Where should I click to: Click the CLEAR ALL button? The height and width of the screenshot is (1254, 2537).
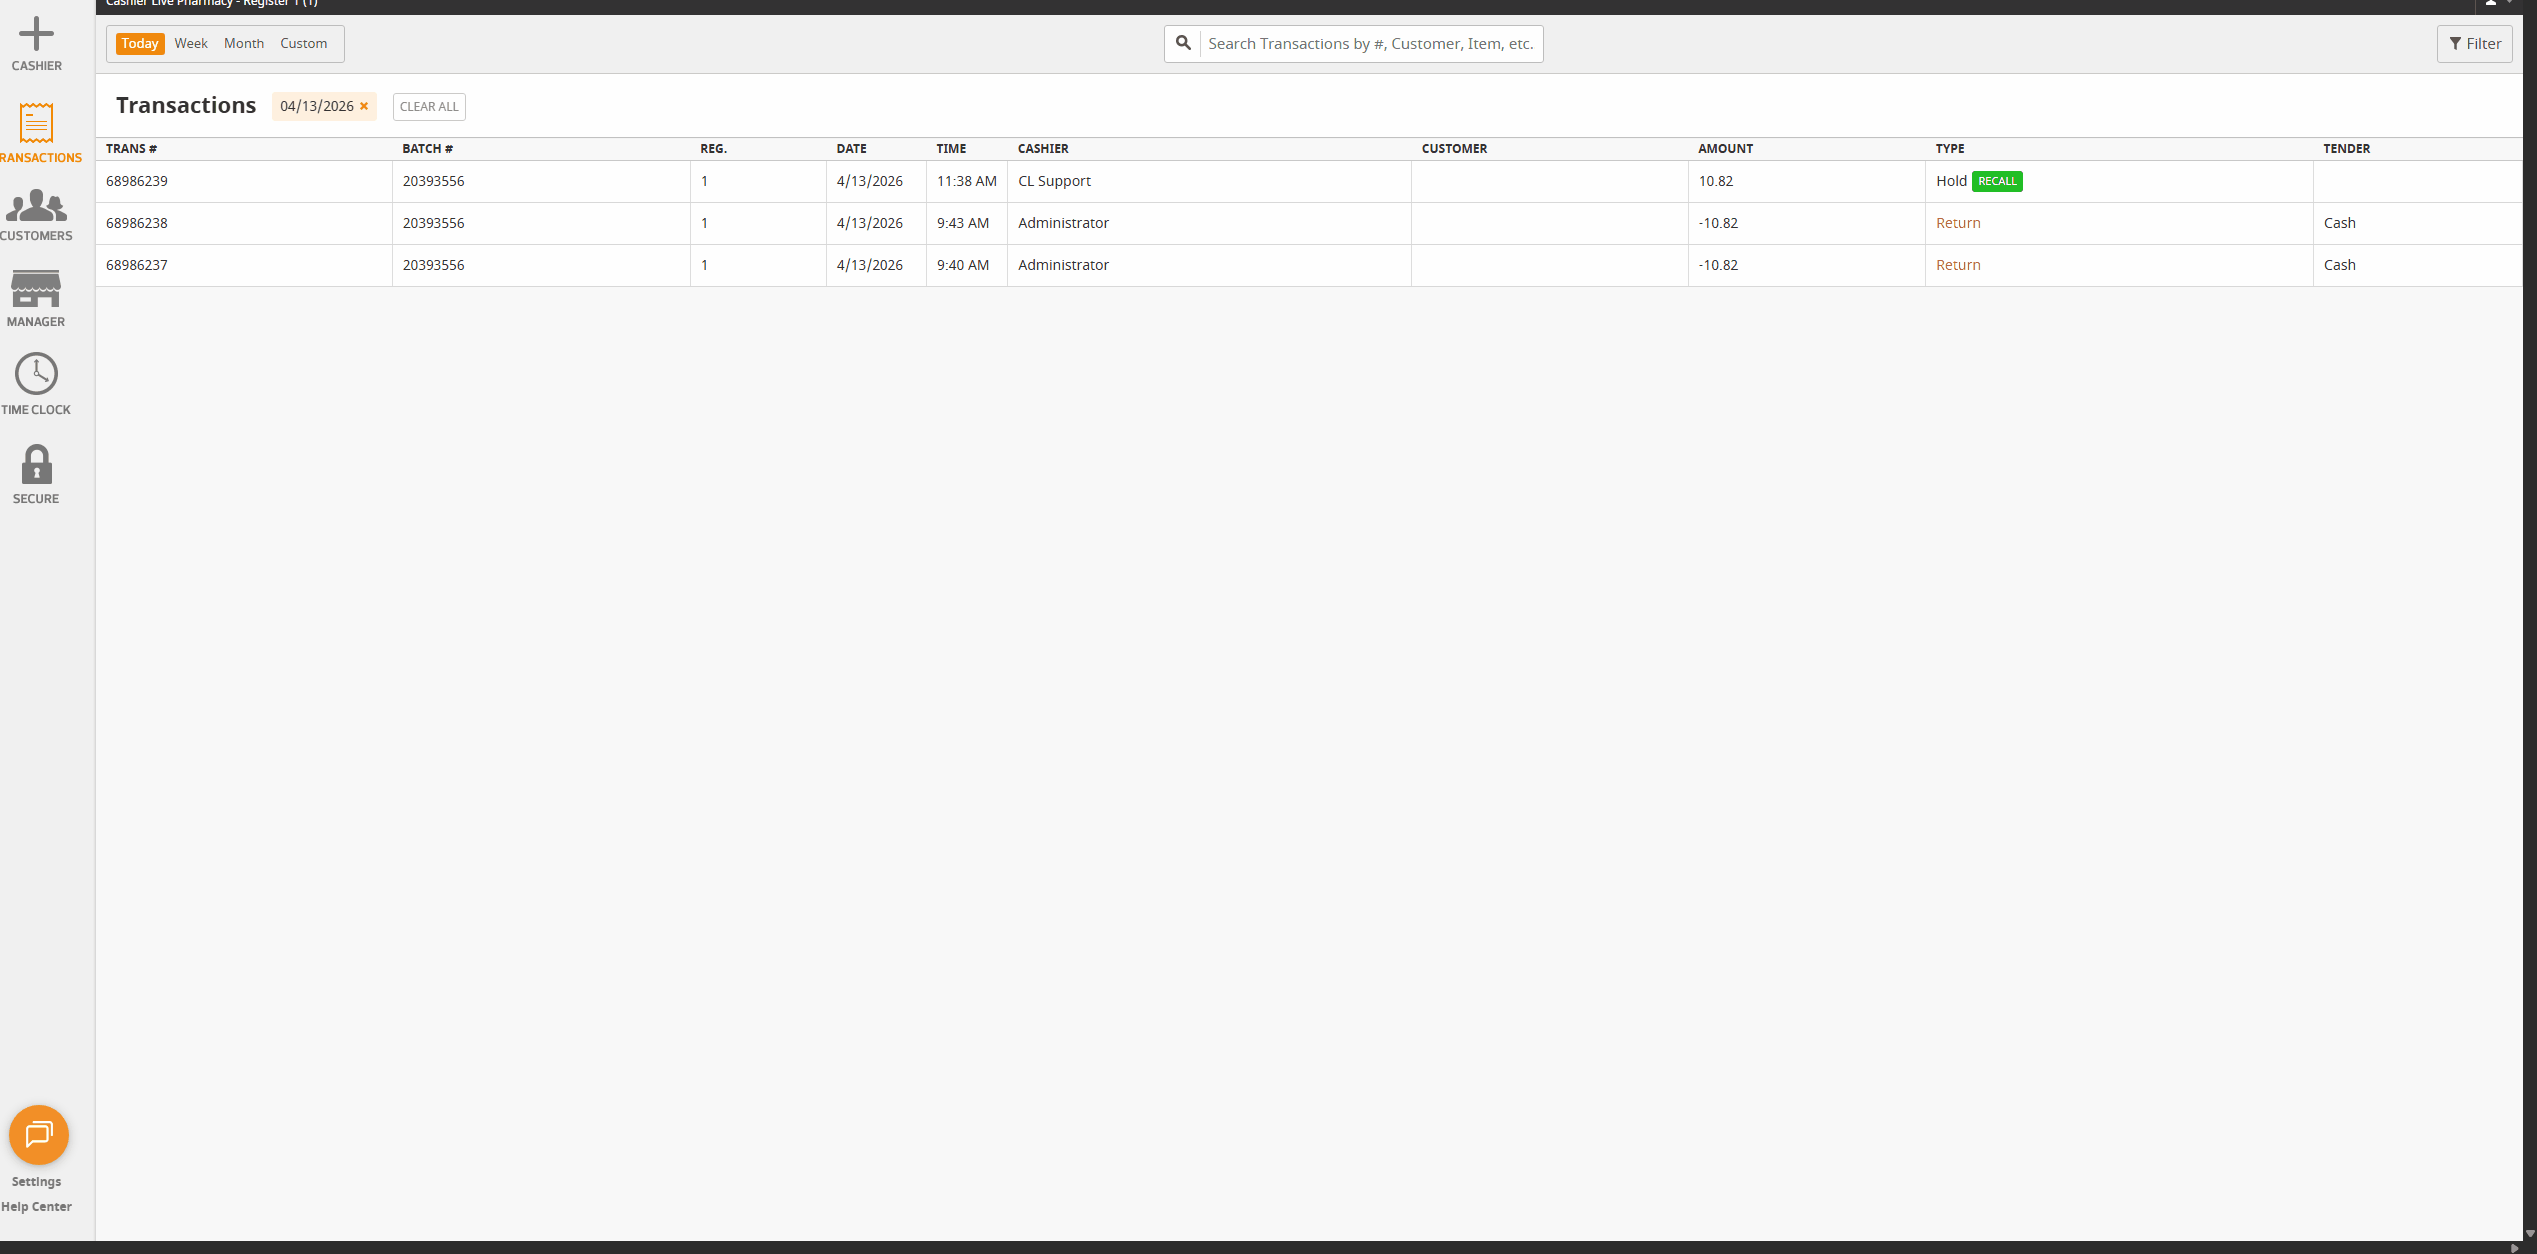[429, 107]
